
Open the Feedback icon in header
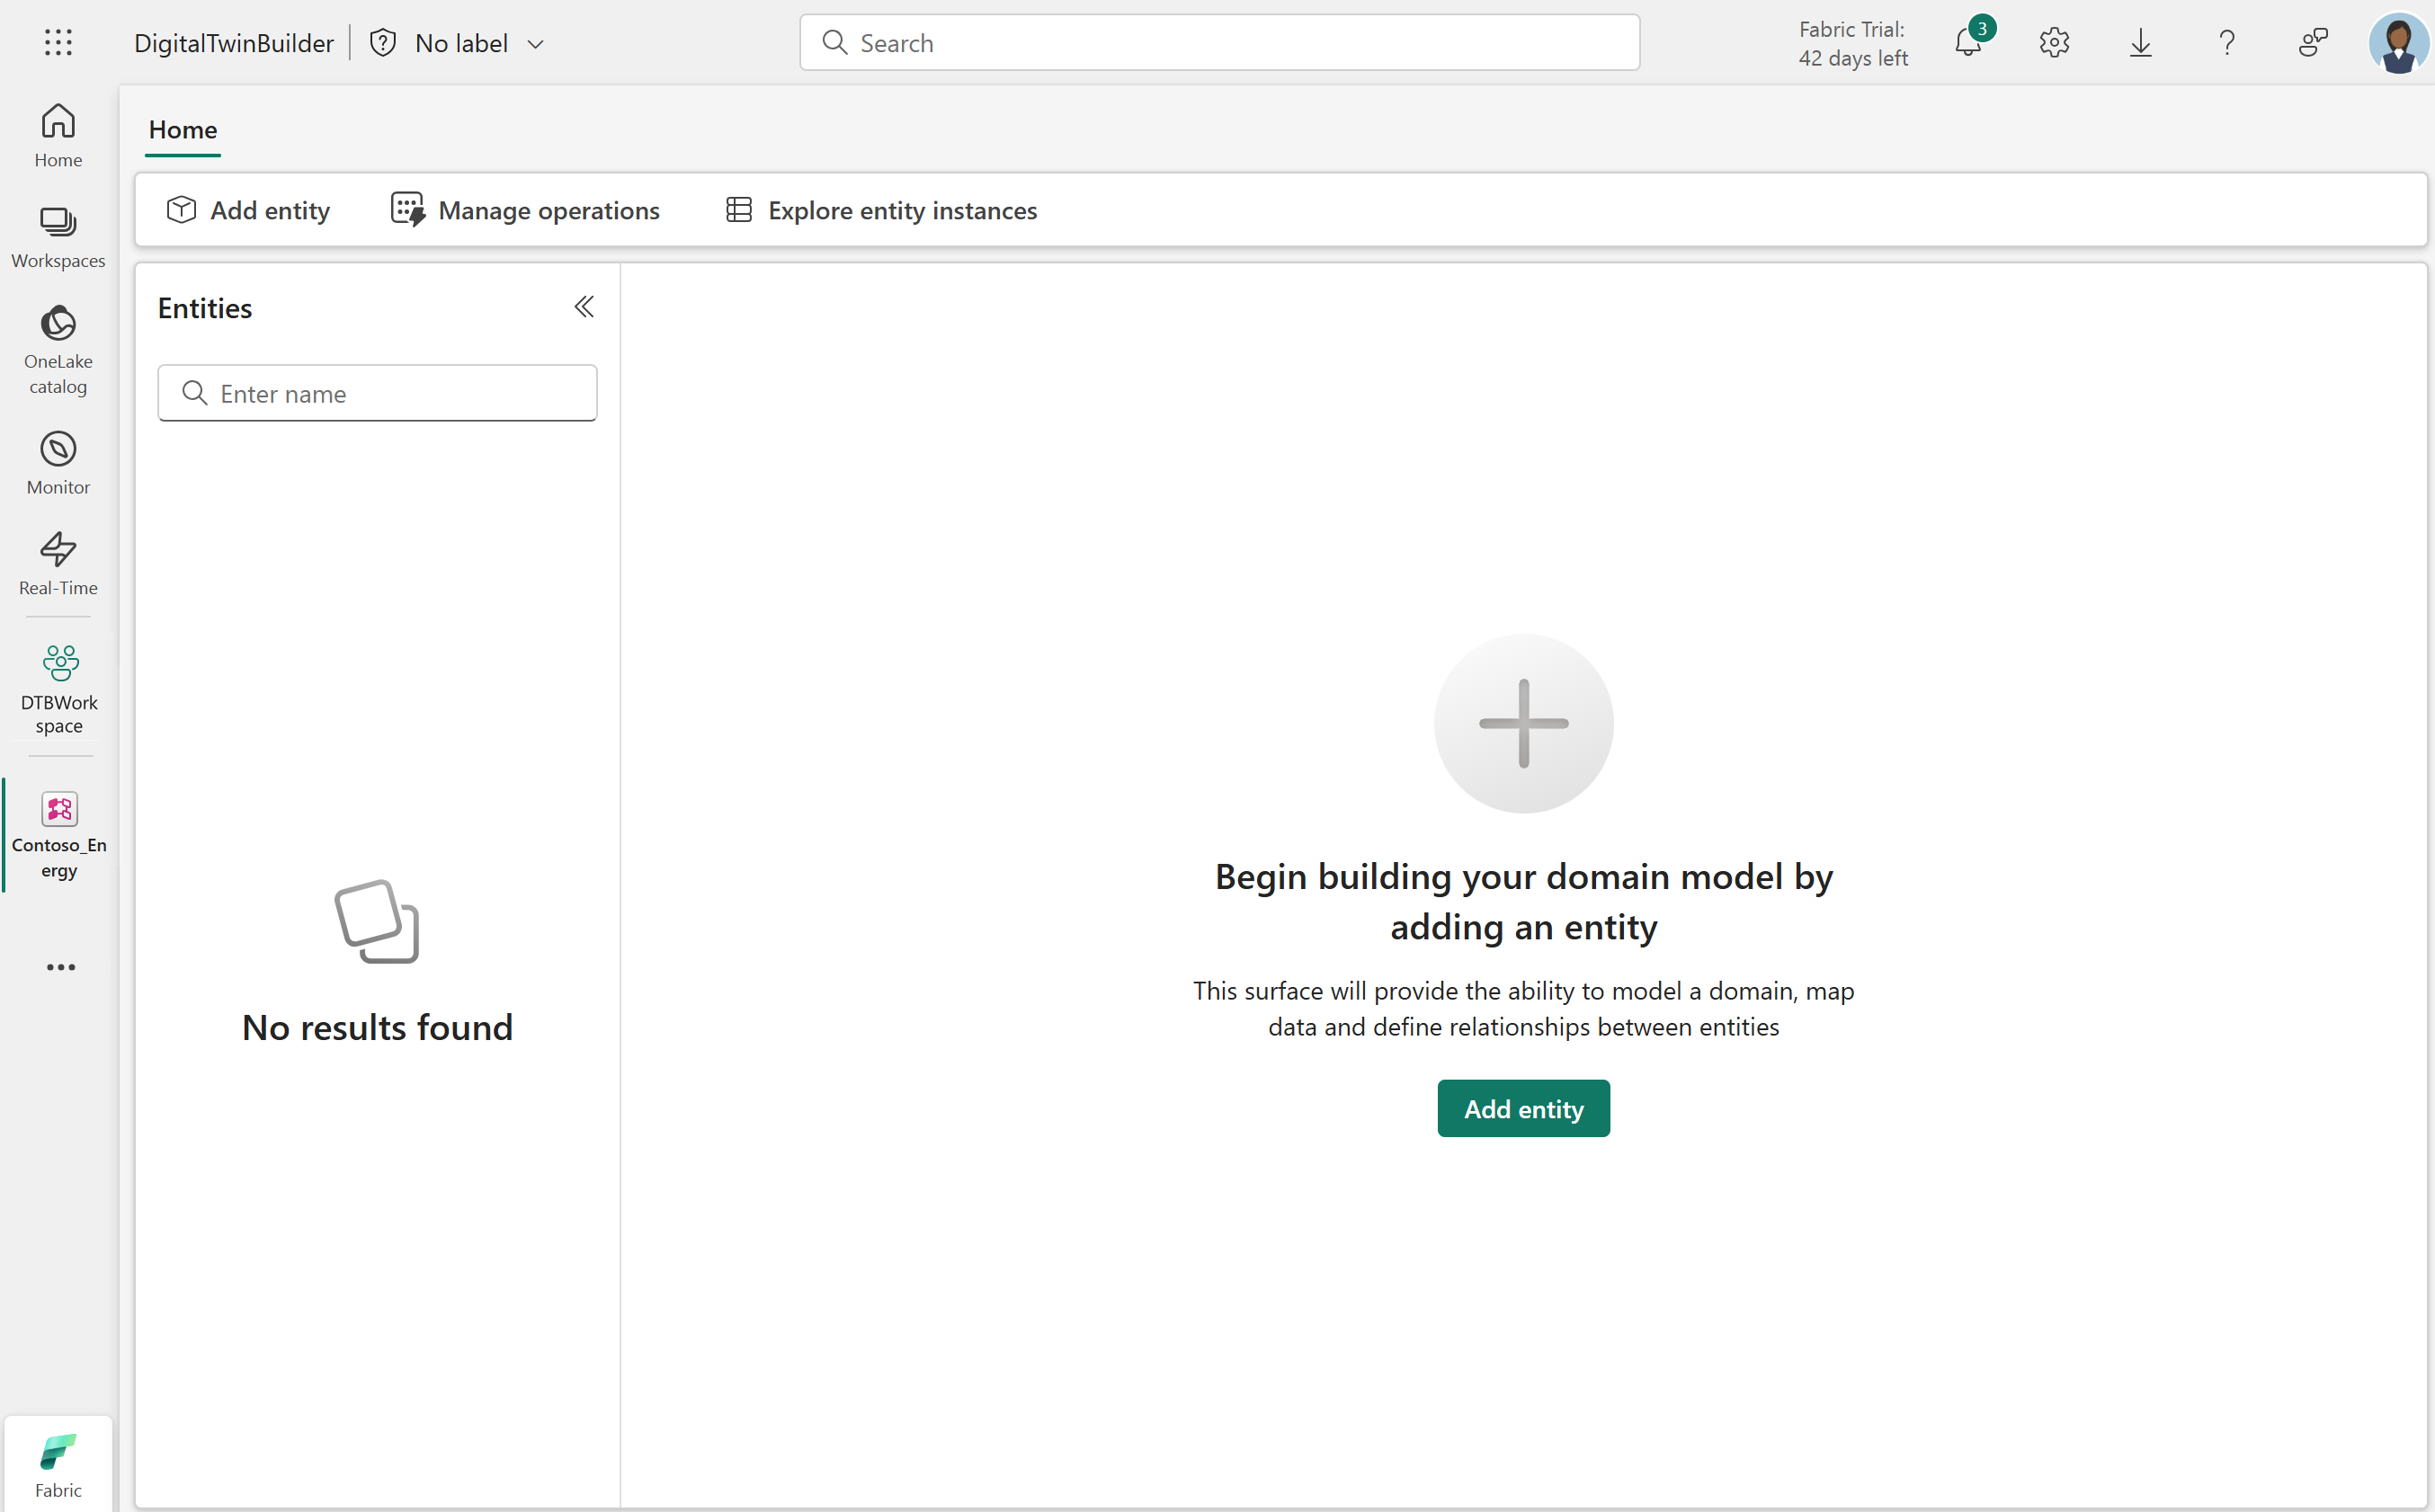[2313, 42]
